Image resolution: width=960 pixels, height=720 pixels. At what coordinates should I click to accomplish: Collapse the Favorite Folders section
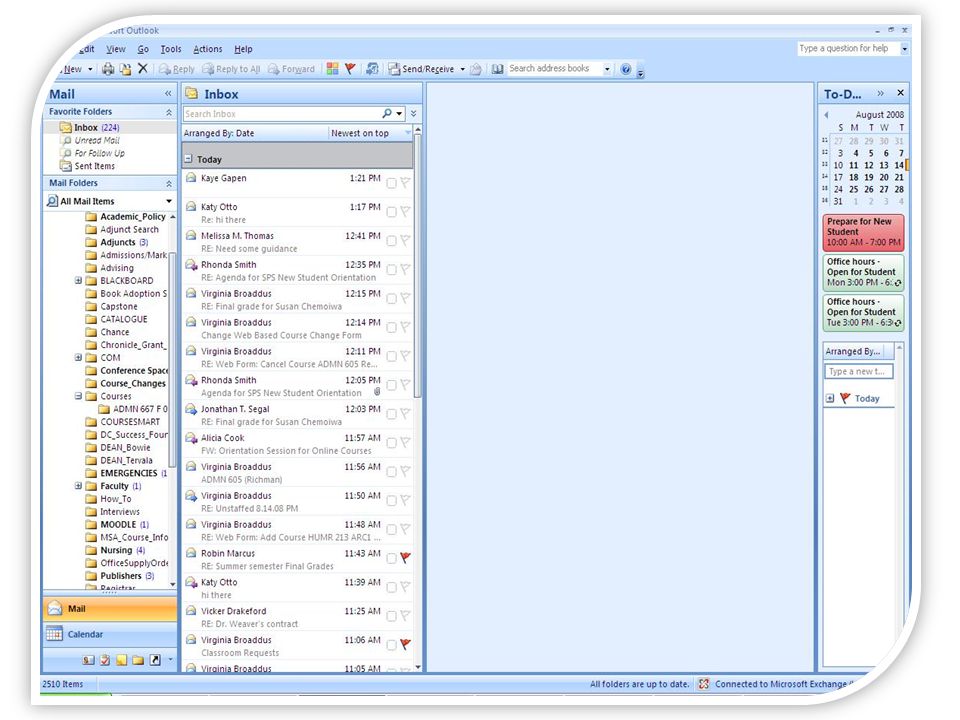click(x=168, y=112)
